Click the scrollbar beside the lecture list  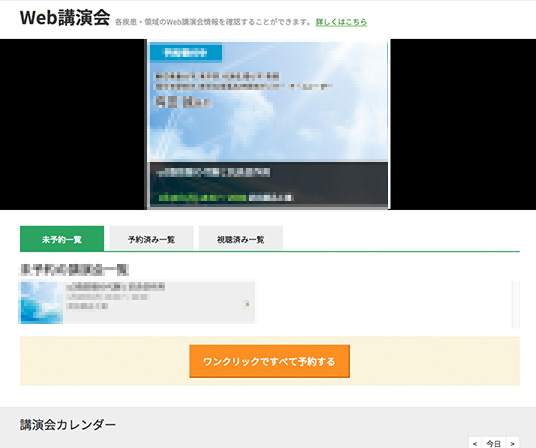(516, 304)
